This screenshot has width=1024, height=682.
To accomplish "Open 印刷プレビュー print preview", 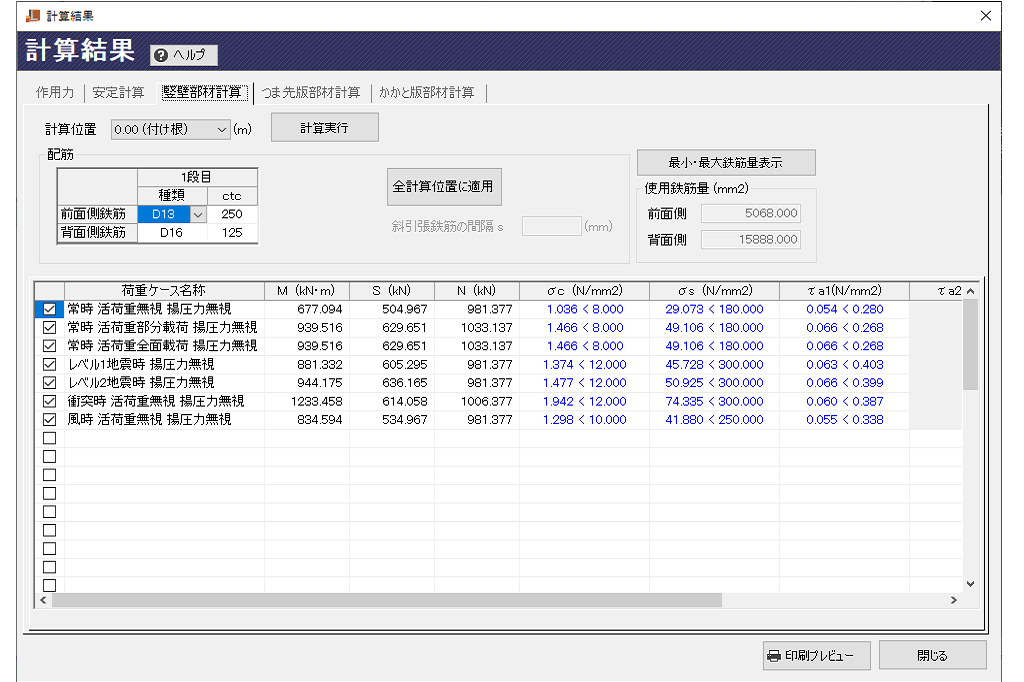I will click(816, 655).
